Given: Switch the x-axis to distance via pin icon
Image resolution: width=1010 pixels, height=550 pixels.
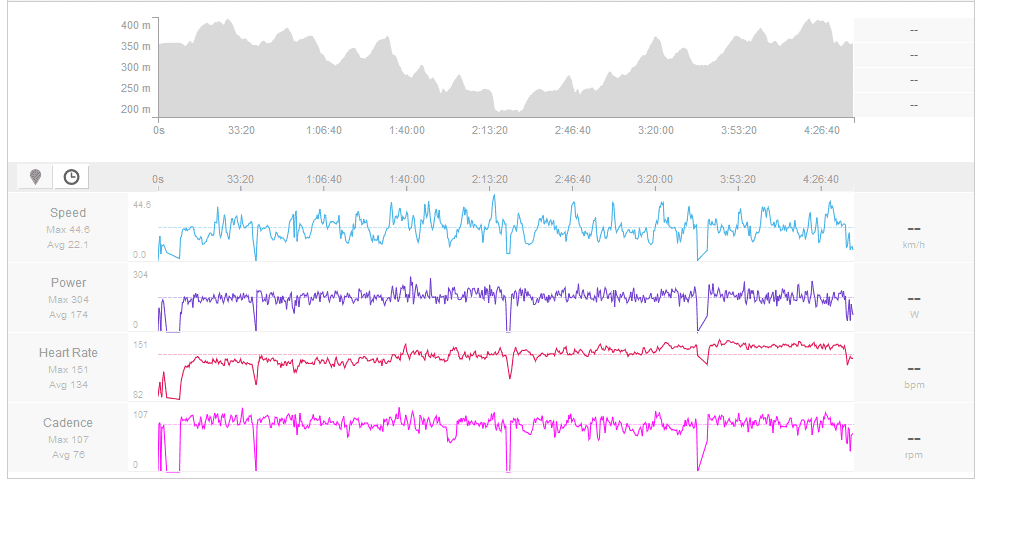Looking at the screenshot, I should (36, 177).
